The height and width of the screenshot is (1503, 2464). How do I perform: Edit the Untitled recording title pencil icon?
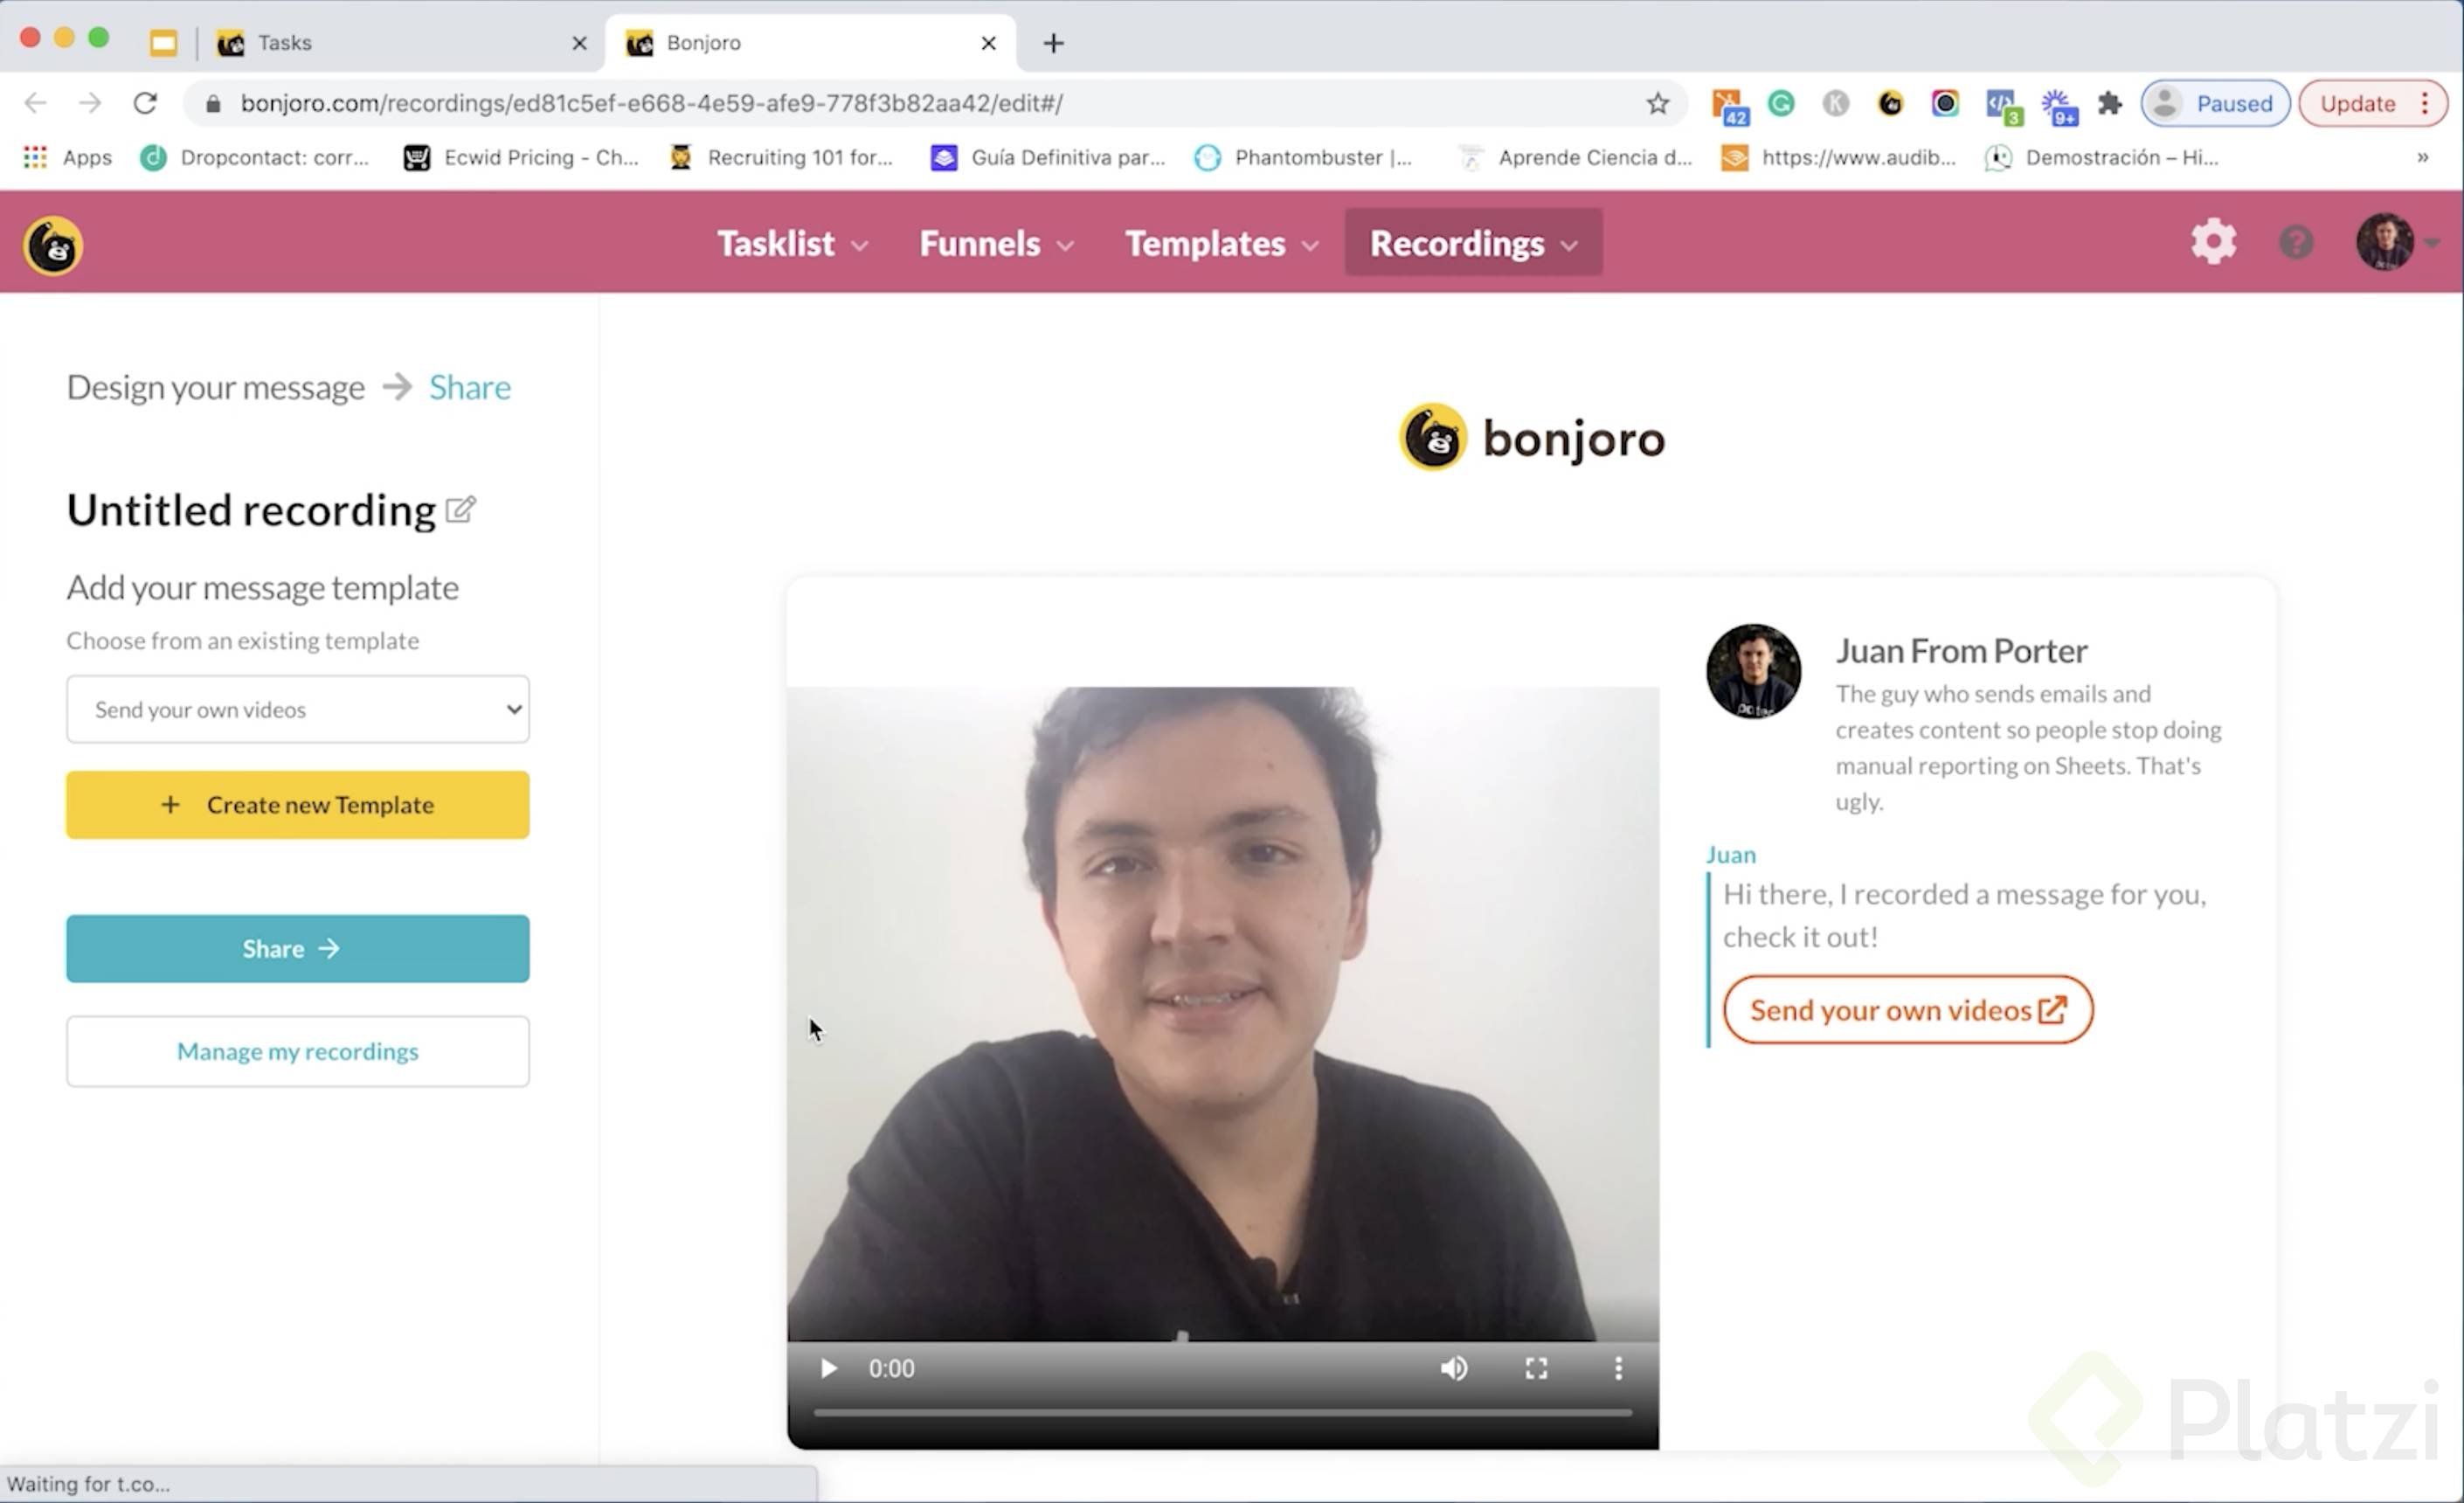click(460, 510)
